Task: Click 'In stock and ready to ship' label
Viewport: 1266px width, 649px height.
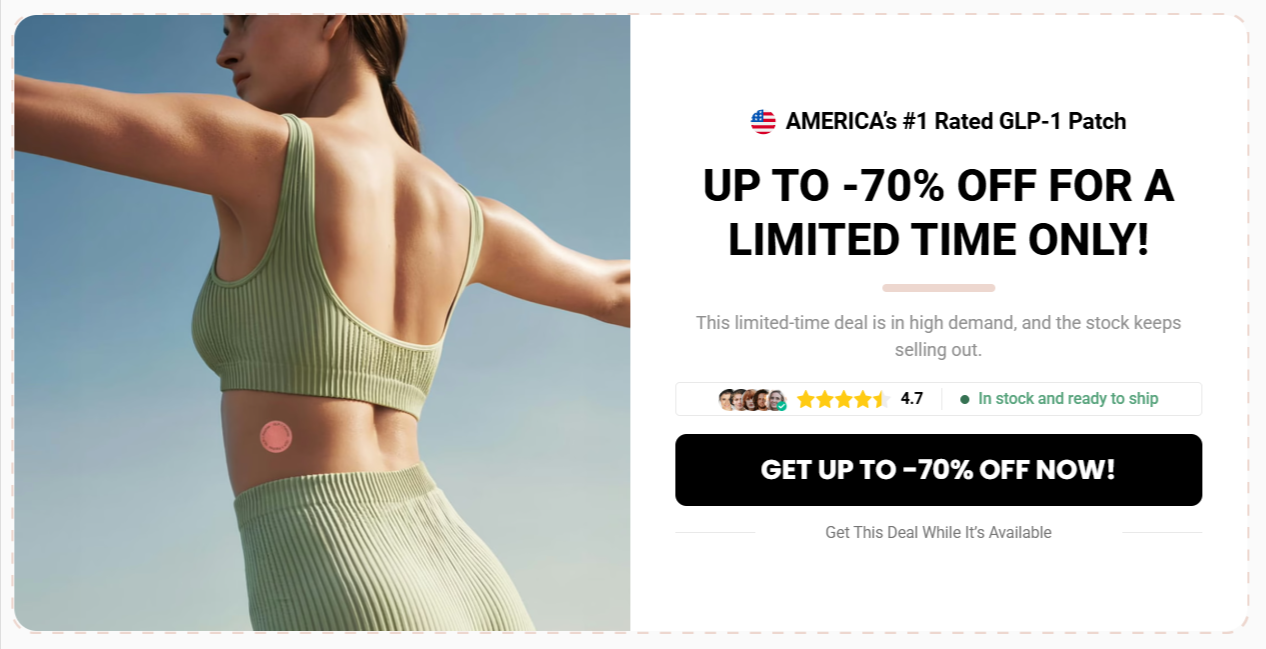Action: click(1068, 399)
